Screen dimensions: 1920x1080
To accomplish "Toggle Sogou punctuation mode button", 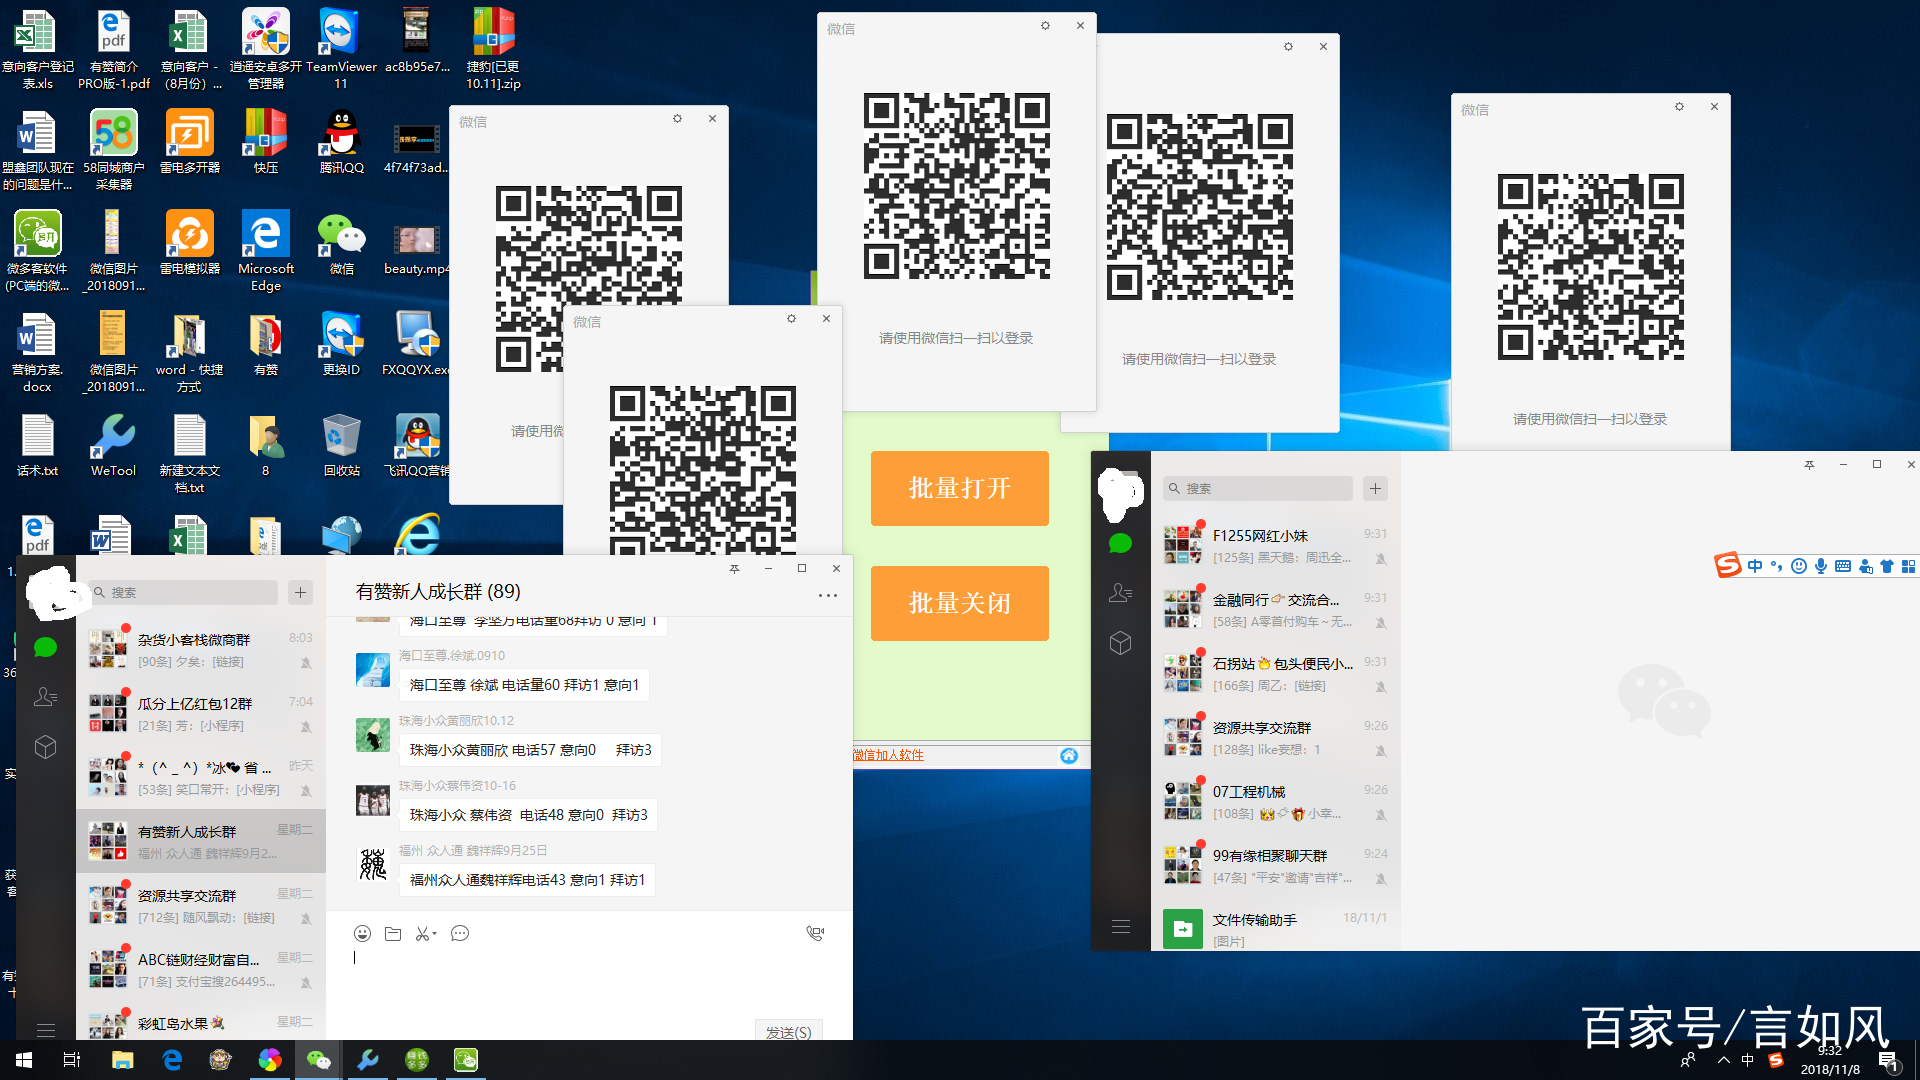I will click(1776, 566).
